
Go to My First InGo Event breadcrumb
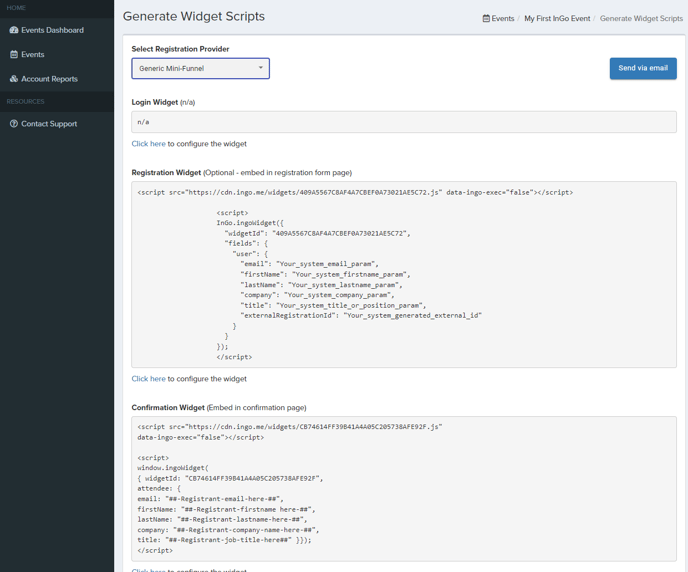(x=557, y=18)
